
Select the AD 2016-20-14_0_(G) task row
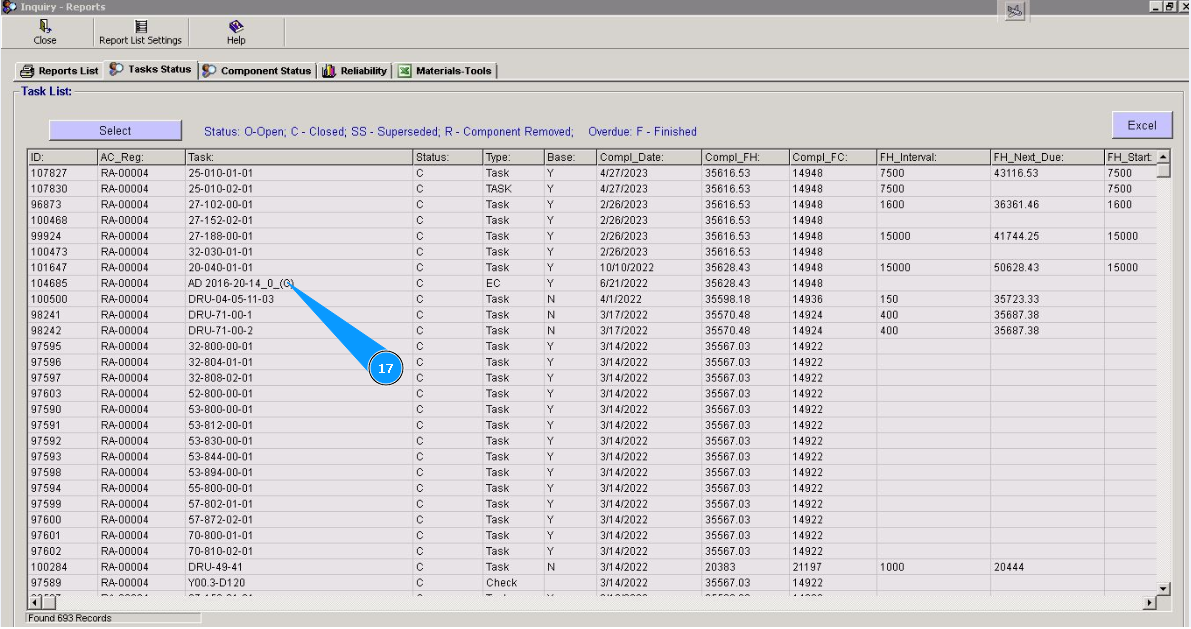pyautogui.click(x=240, y=284)
